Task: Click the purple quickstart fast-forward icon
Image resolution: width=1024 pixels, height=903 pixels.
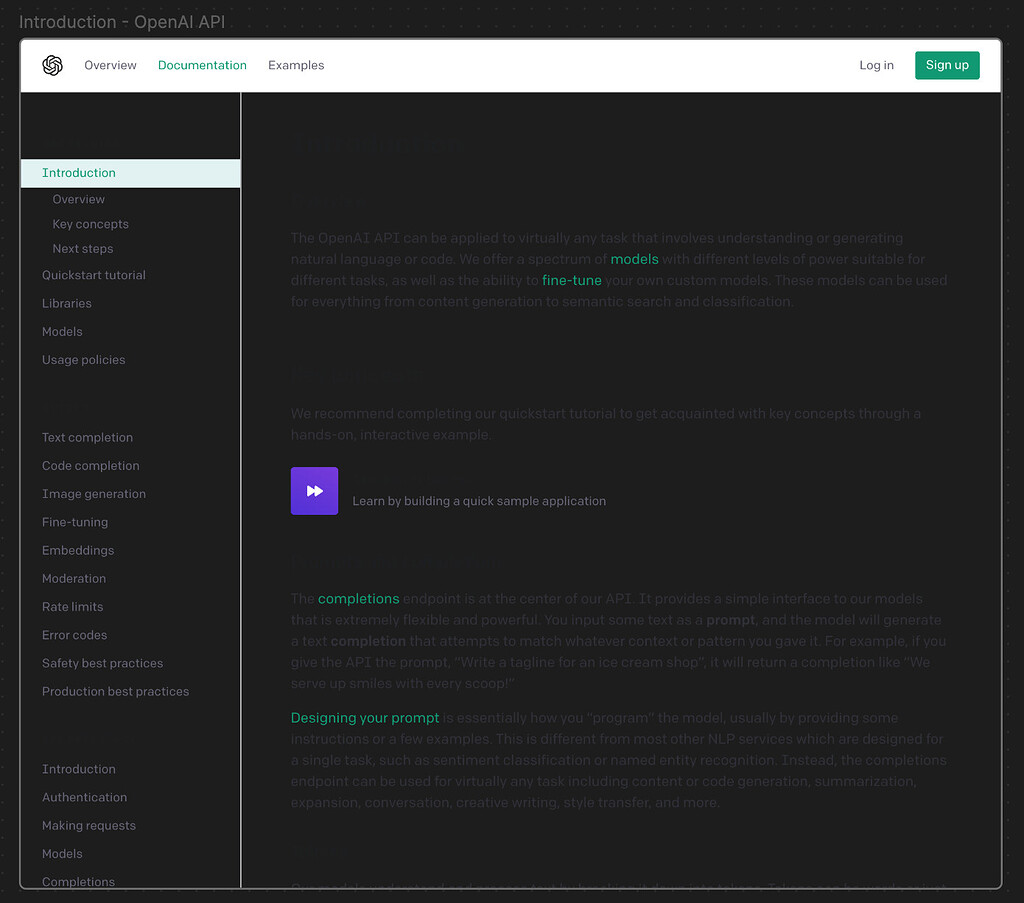Action: pyautogui.click(x=314, y=491)
